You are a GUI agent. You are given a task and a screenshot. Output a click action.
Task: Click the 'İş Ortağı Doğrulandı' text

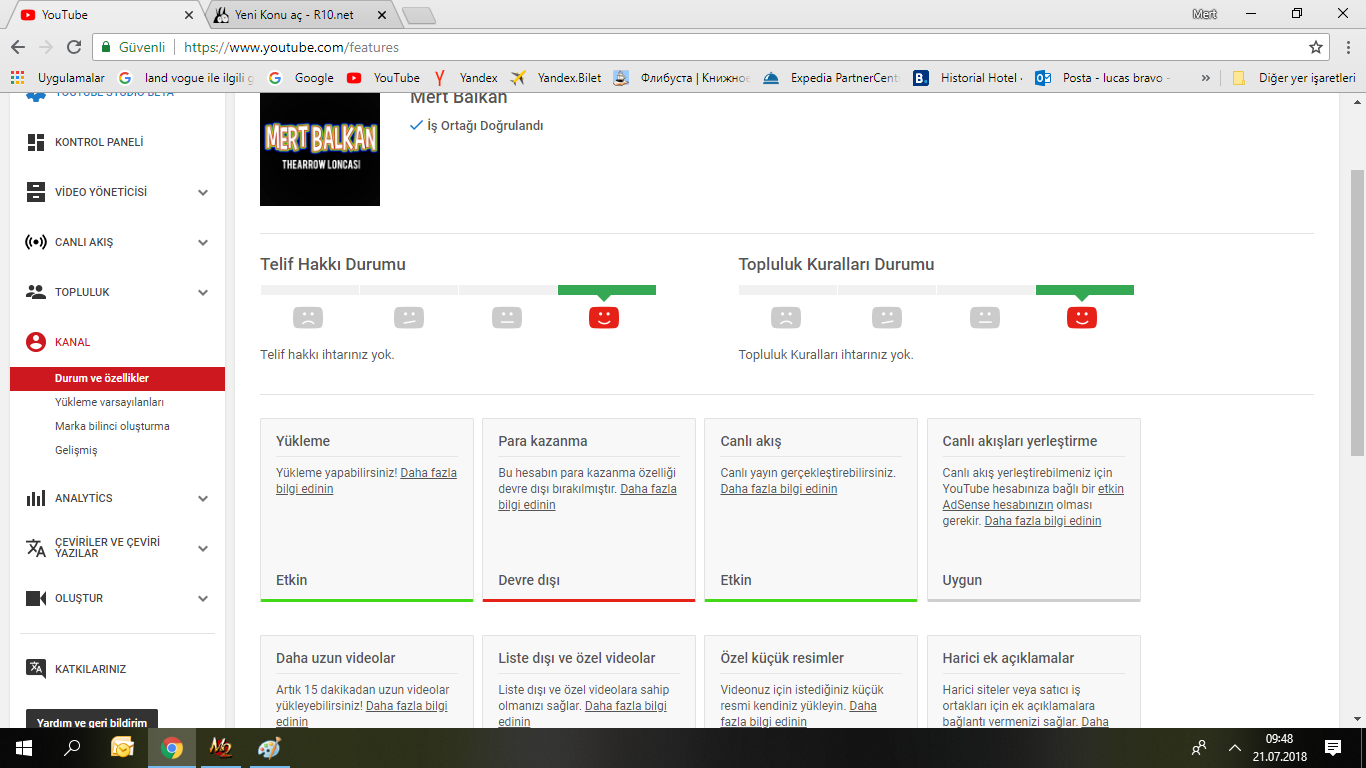click(485, 126)
